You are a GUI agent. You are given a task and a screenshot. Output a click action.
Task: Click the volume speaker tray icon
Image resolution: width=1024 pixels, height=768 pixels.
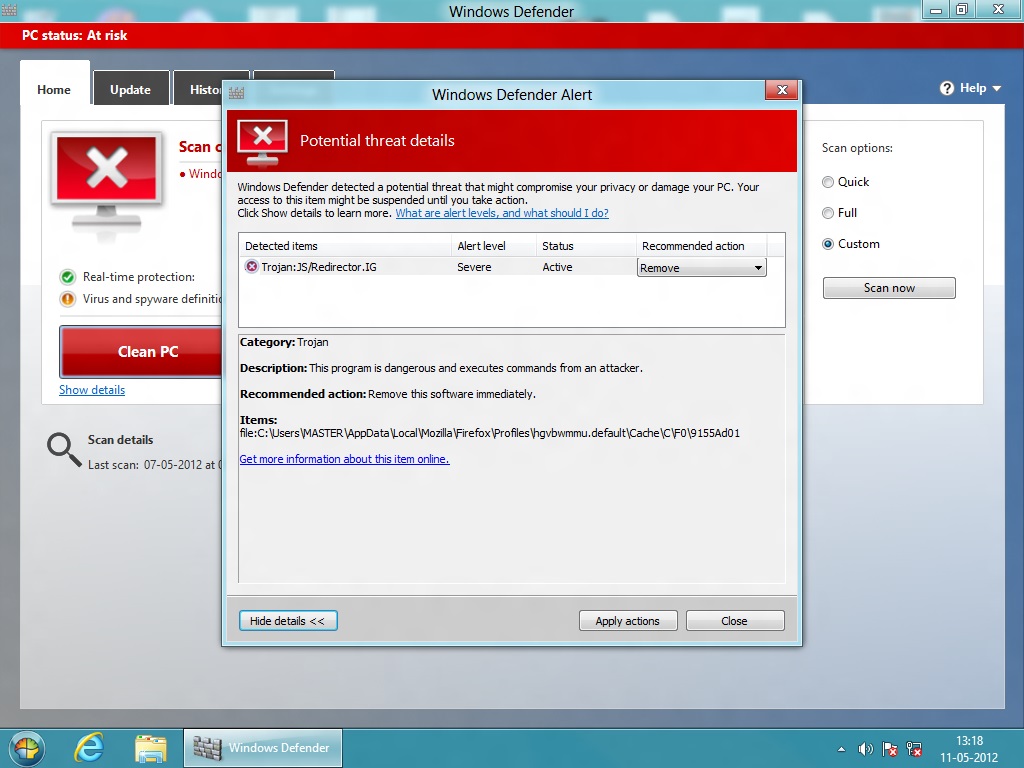click(865, 749)
